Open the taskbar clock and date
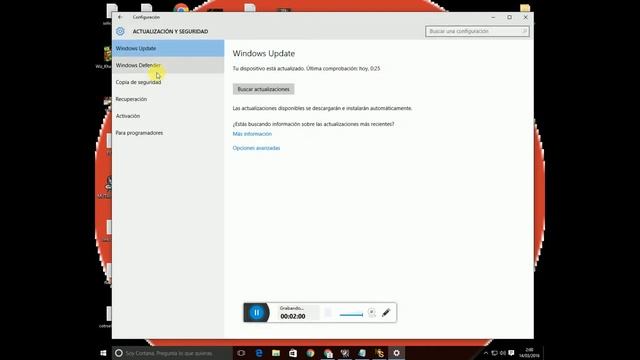This screenshot has height=360, width=640. [x=529, y=353]
